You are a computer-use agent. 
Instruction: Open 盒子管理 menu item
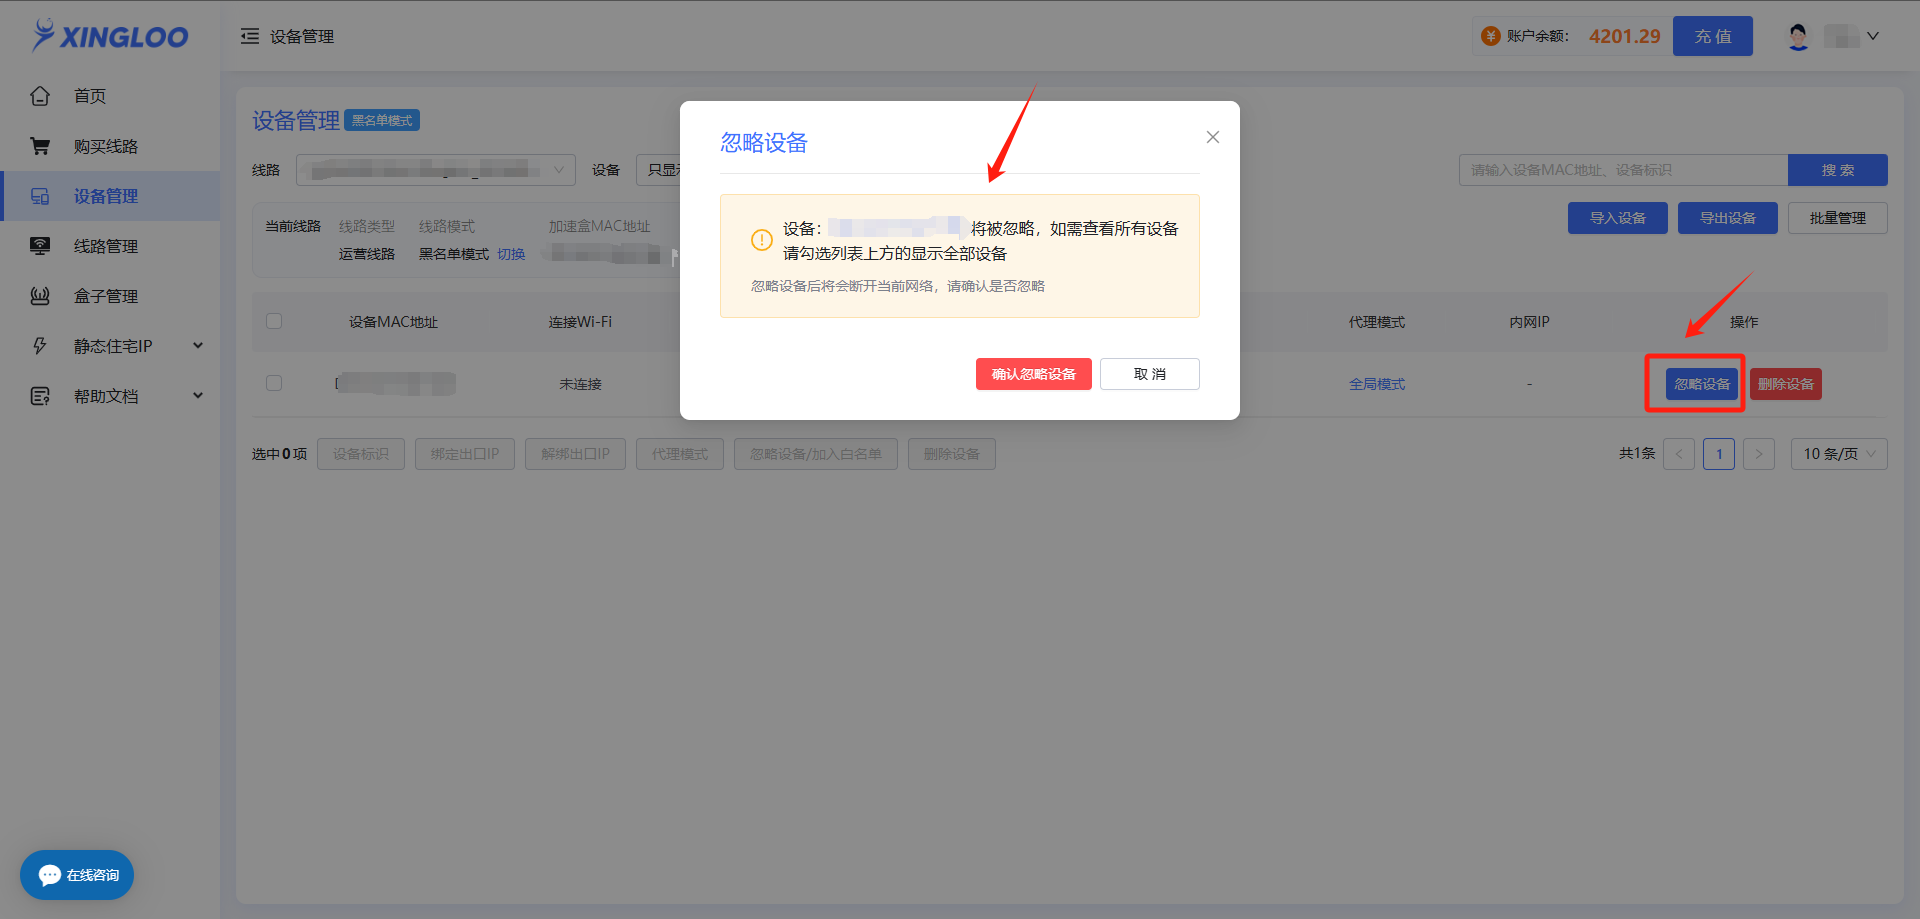(110, 296)
